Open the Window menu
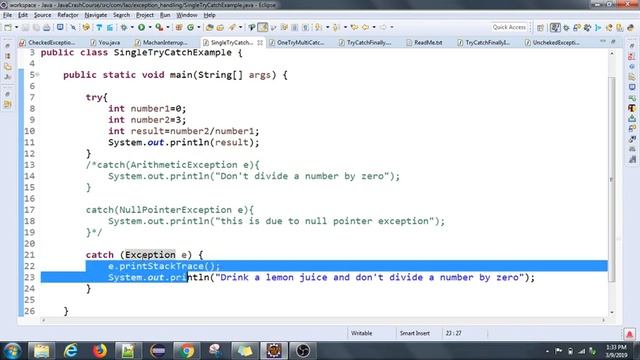The image size is (640, 360). point(187,15)
